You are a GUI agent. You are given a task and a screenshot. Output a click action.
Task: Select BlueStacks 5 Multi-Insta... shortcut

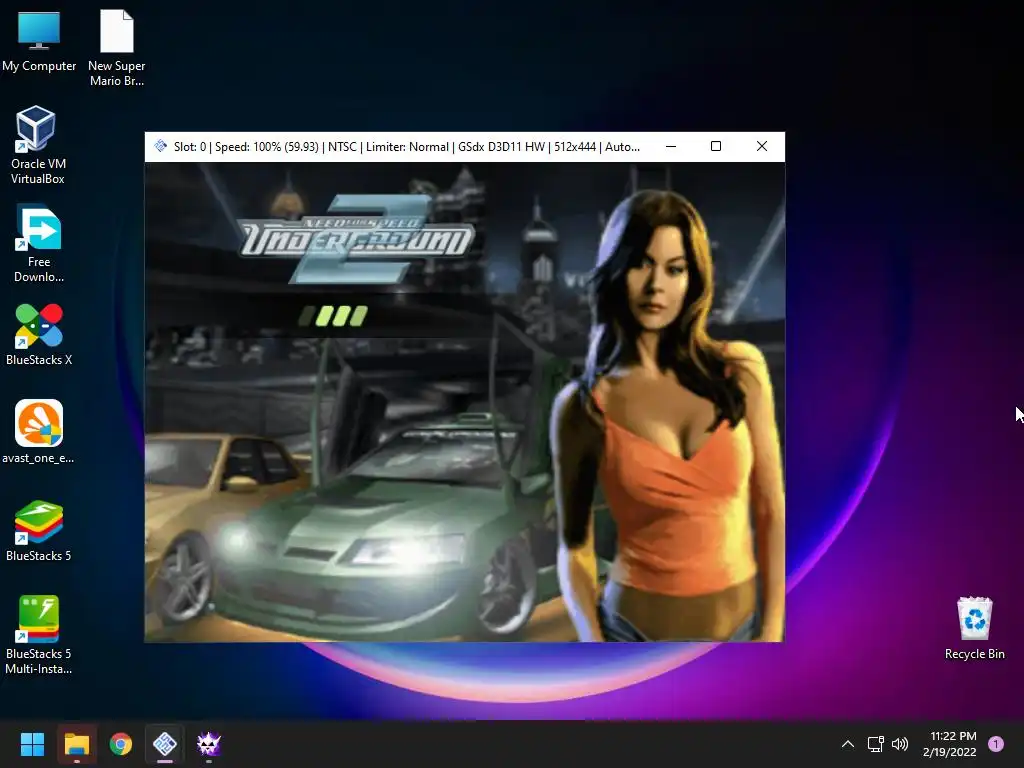[39, 635]
